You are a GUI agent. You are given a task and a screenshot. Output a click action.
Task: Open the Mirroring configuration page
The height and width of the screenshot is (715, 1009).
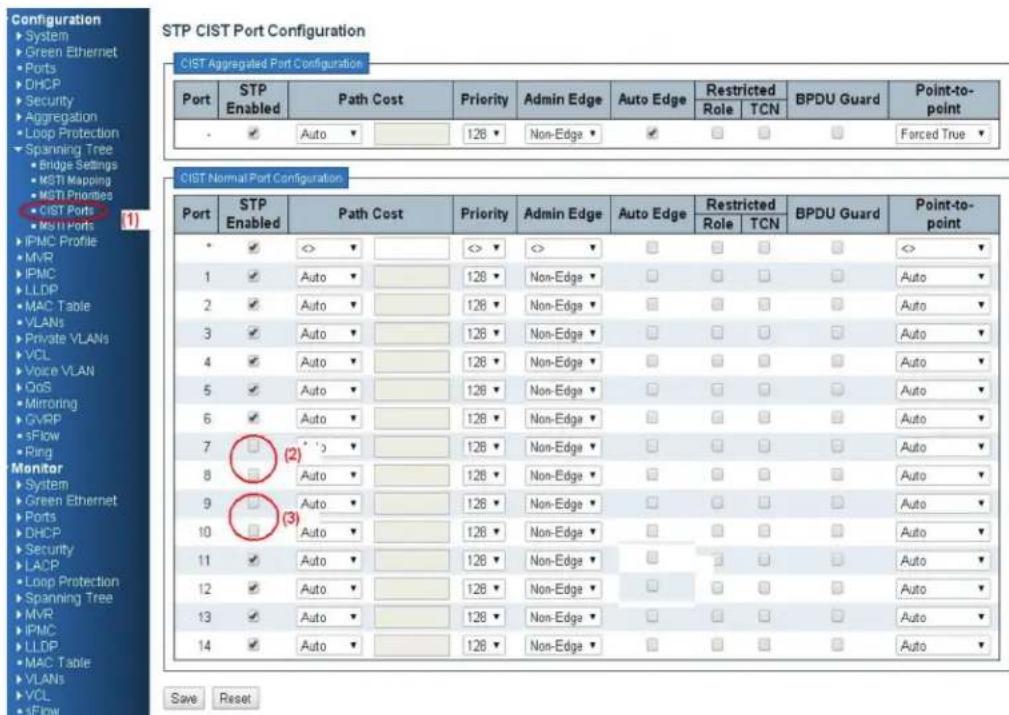51,404
